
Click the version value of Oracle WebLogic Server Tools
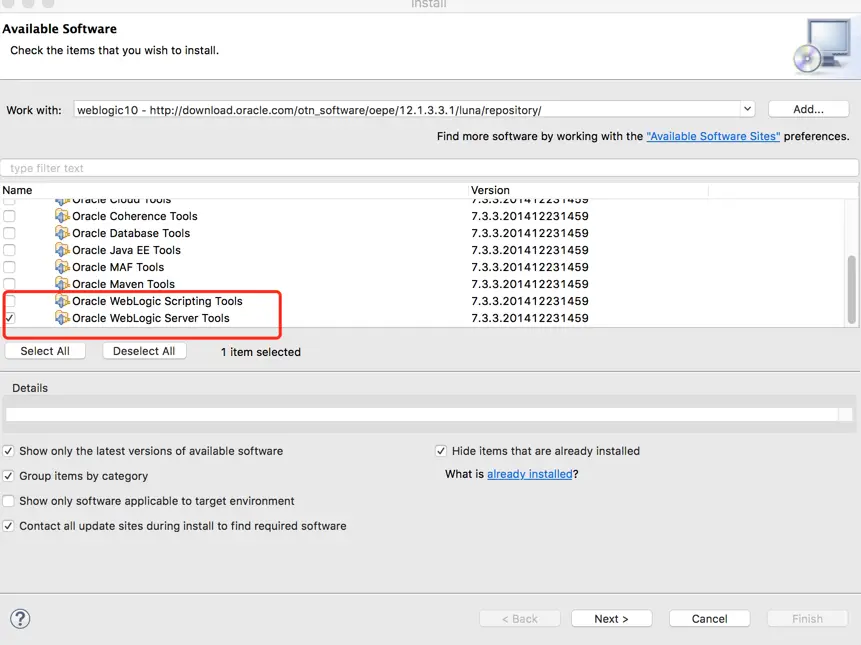[x=530, y=318]
